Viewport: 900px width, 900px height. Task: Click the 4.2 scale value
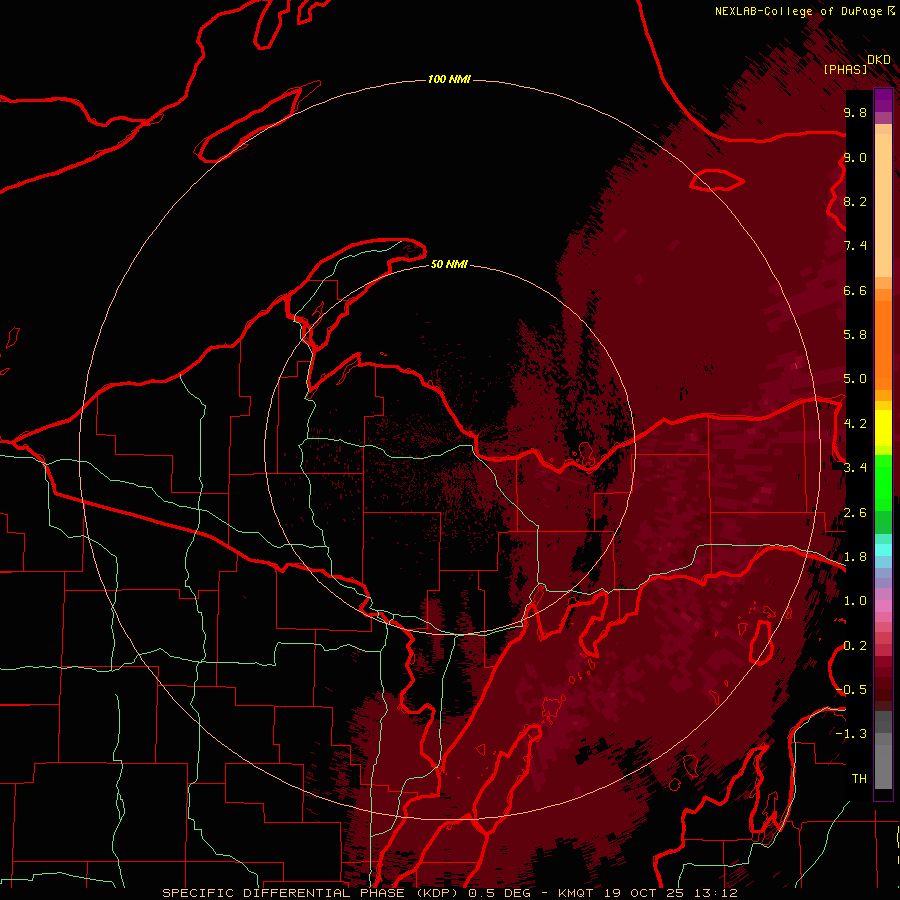[855, 424]
